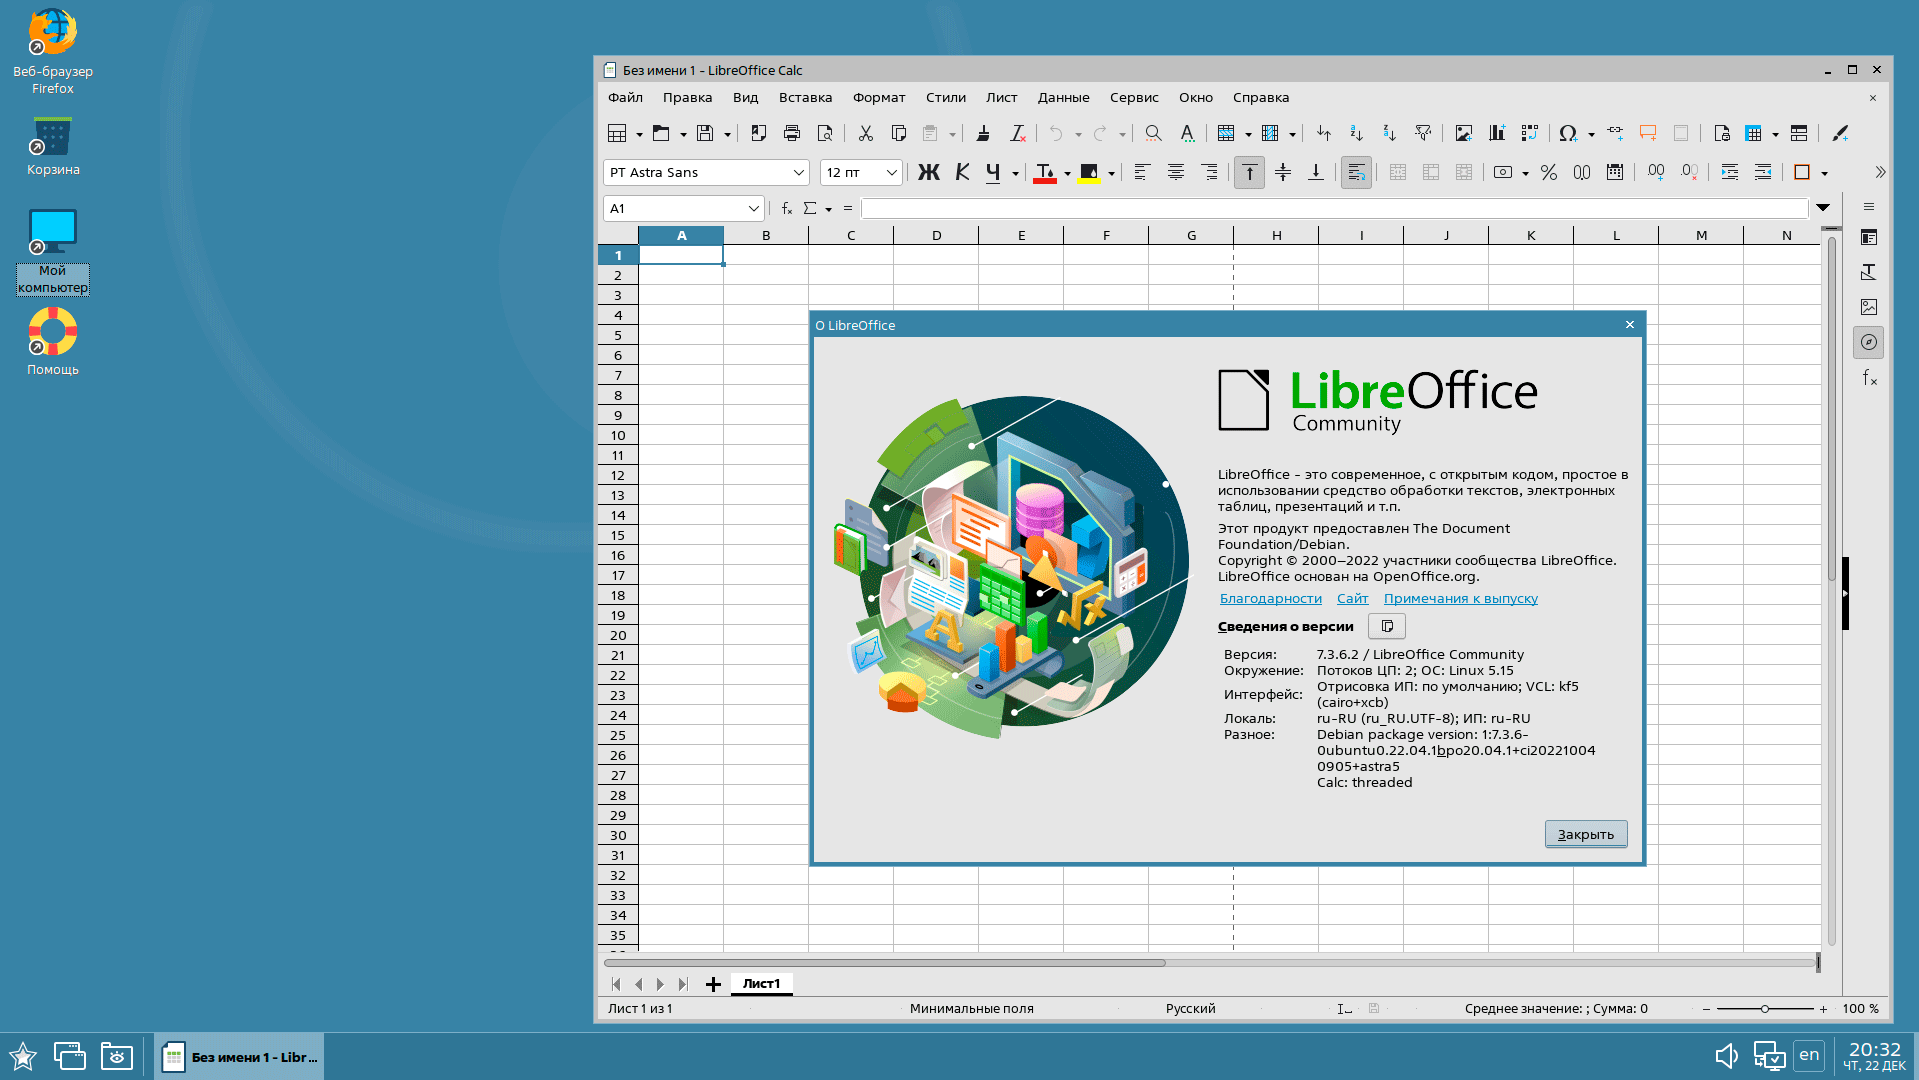Click the Insert Comment icon
Screen dimensions: 1919x1080
click(x=1648, y=133)
